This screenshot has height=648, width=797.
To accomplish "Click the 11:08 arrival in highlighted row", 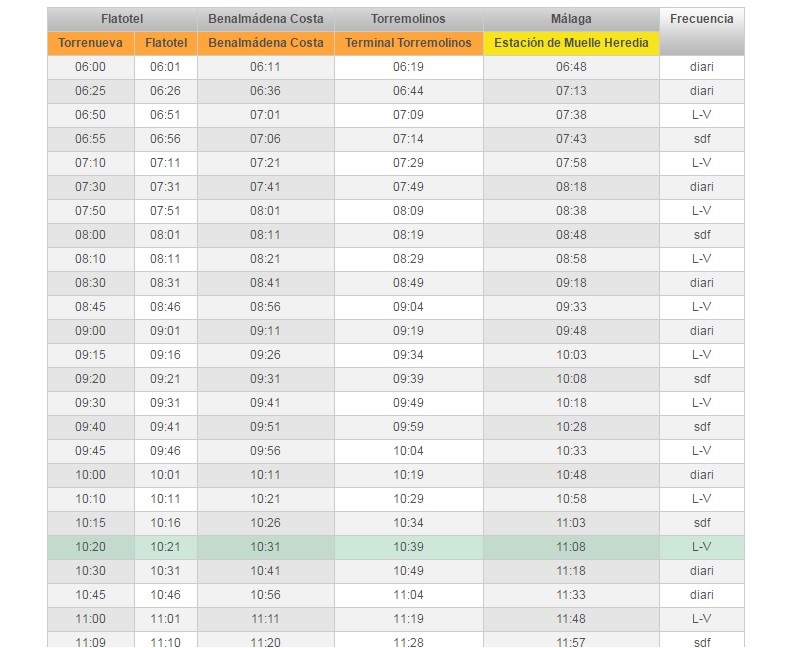I will (x=571, y=547).
